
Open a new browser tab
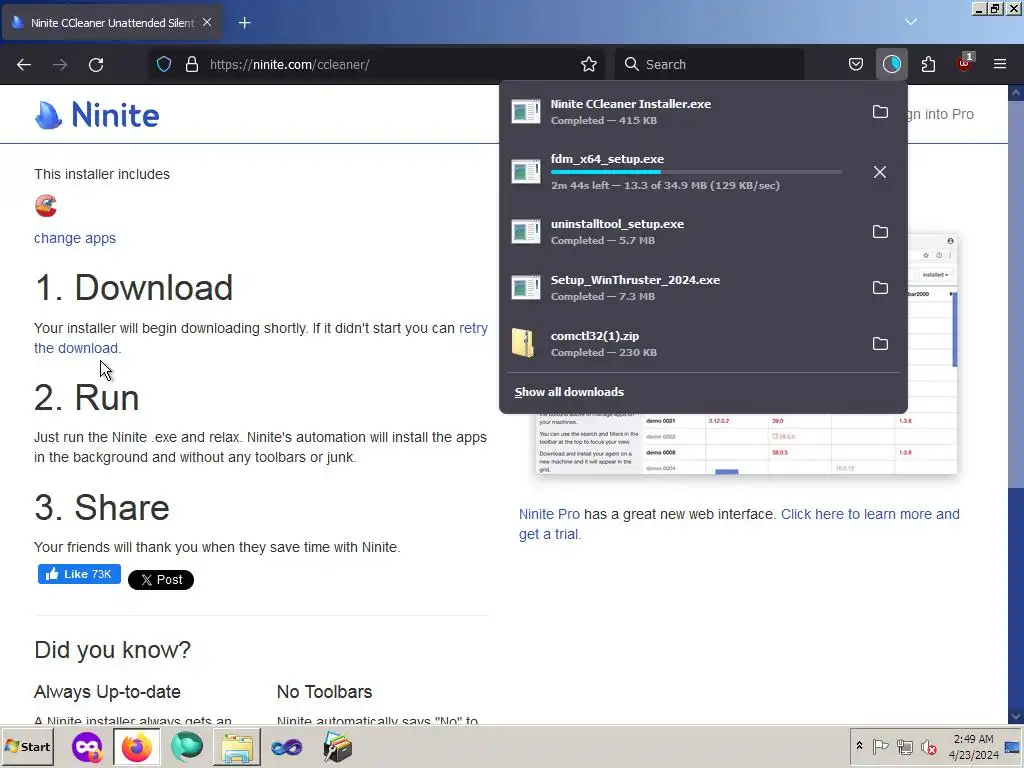(x=244, y=23)
